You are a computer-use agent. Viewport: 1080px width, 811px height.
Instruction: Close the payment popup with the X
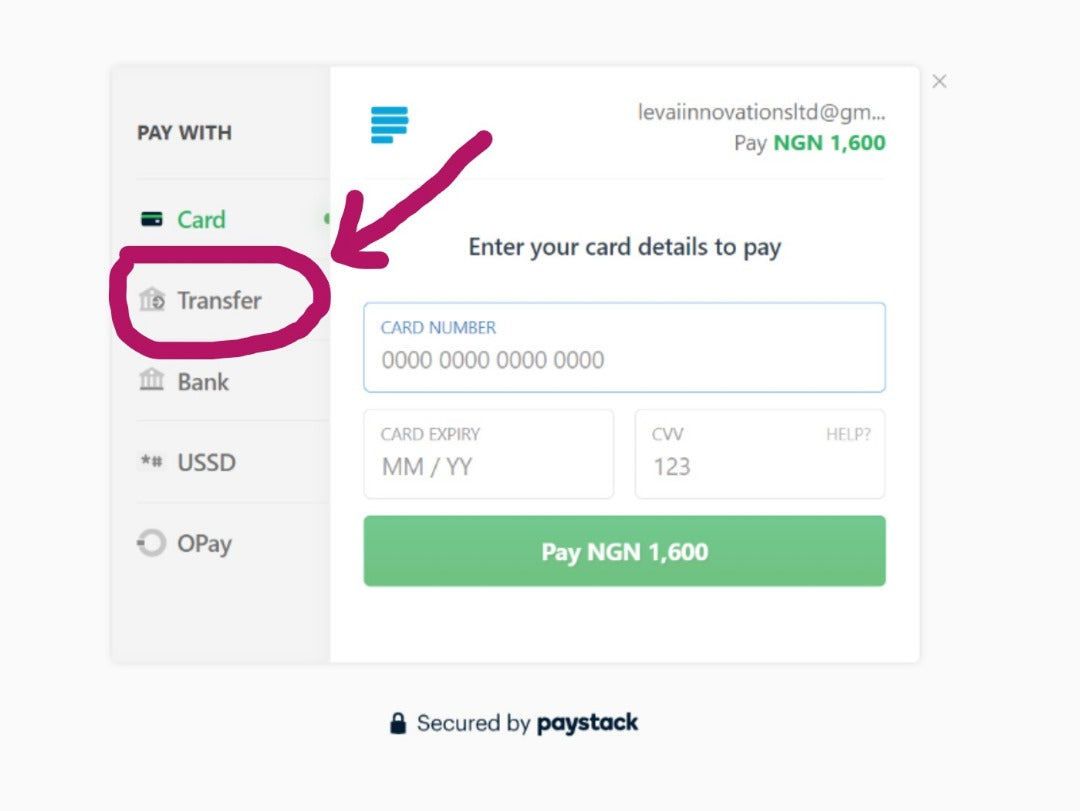[x=939, y=82]
